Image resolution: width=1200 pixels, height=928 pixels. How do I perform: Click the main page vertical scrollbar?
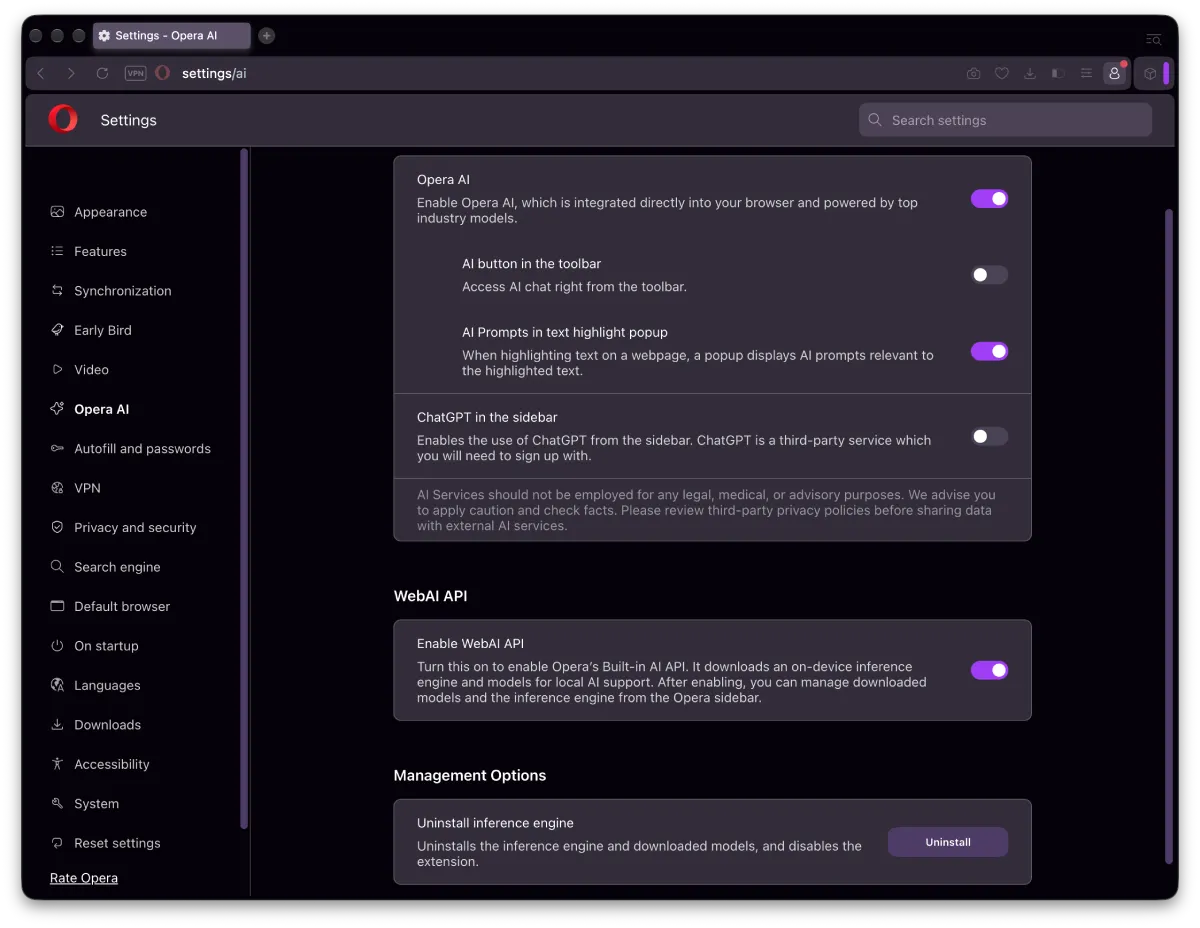point(1168,536)
